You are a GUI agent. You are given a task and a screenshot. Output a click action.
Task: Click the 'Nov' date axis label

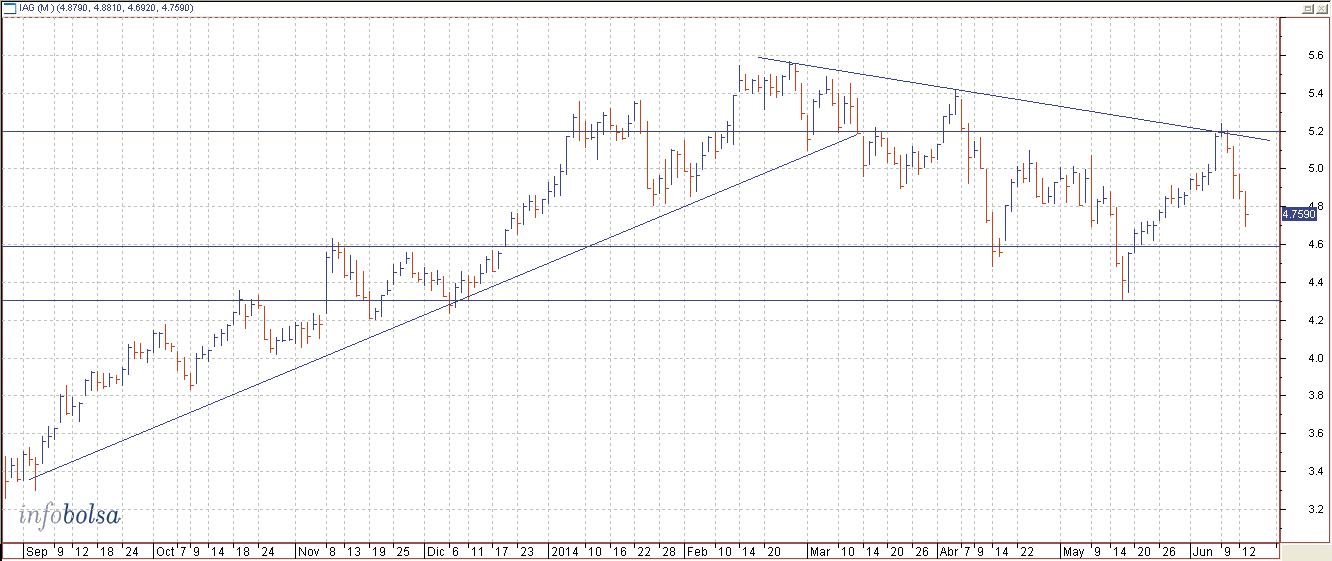[308, 551]
